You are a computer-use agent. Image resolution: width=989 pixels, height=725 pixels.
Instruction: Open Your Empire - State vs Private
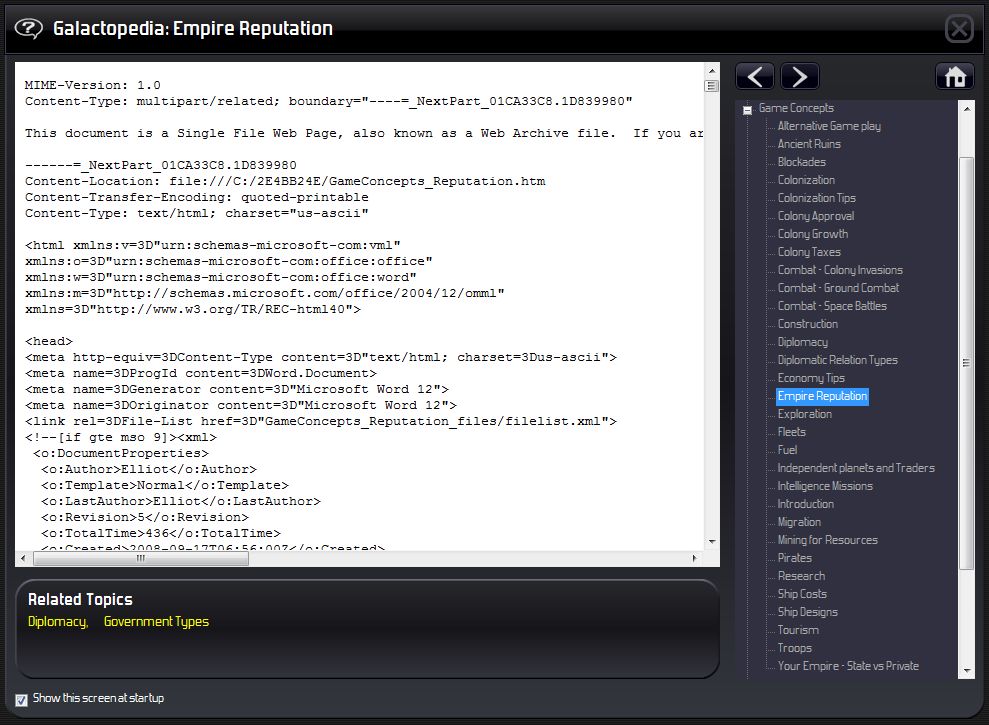(x=848, y=666)
